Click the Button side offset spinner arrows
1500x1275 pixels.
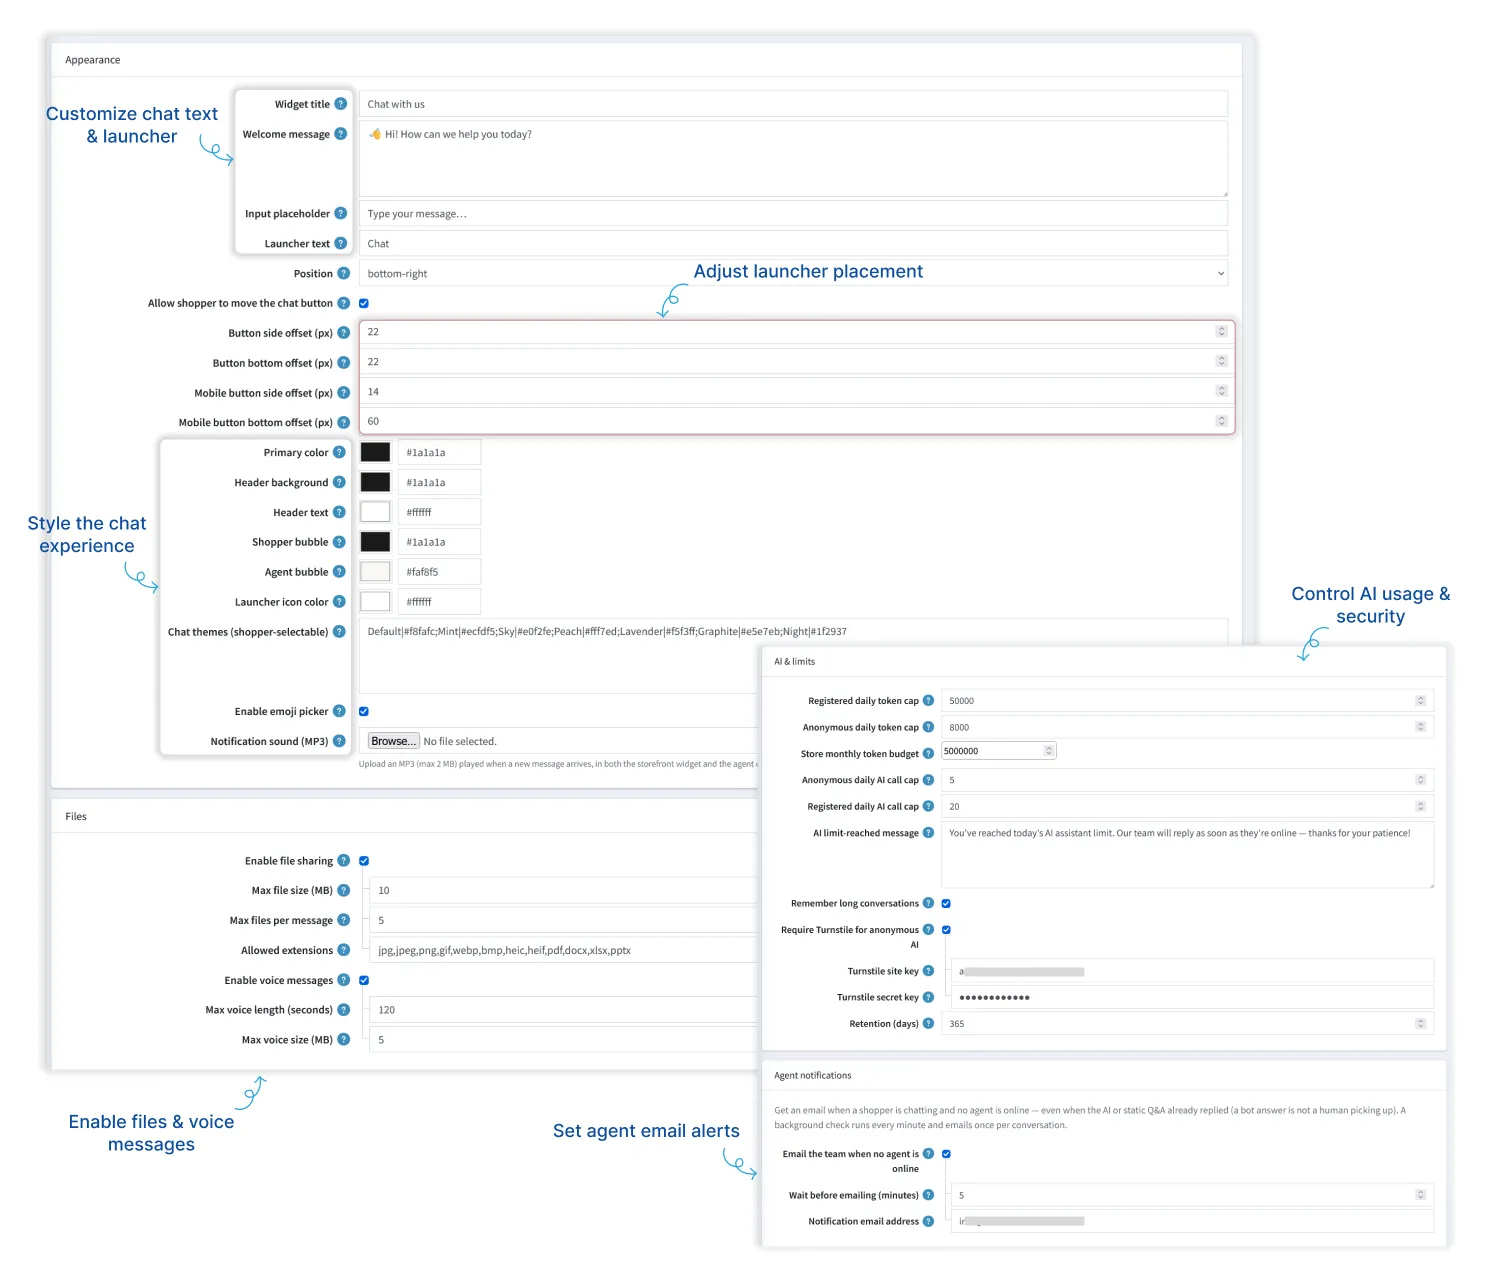(x=1221, y=331)
